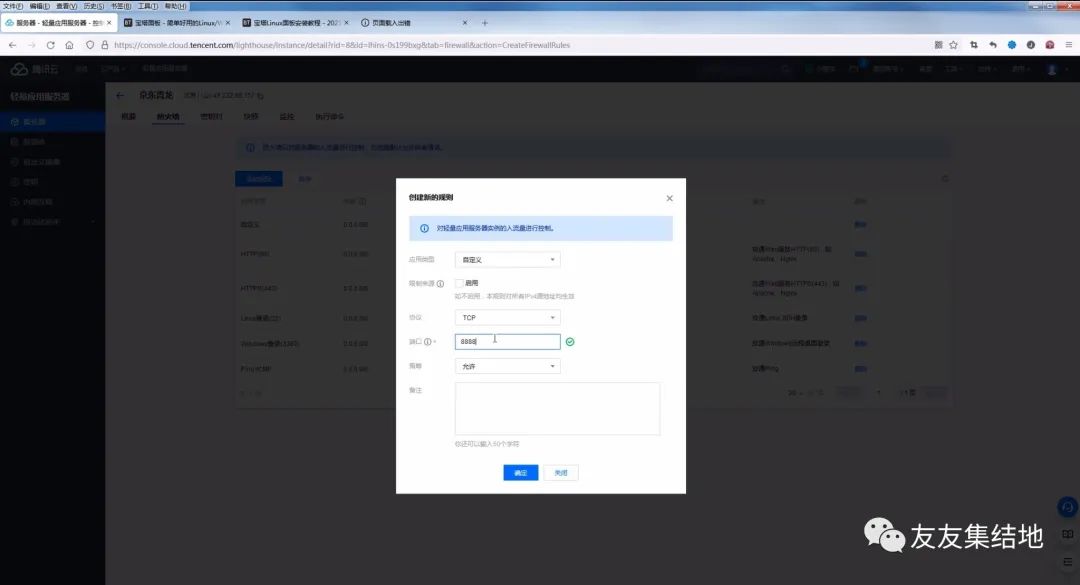This screenshot has height=585, width=1080.
Task: Close the 宝塔Linux面板安装教程 tab
Action: pos(346,23)
